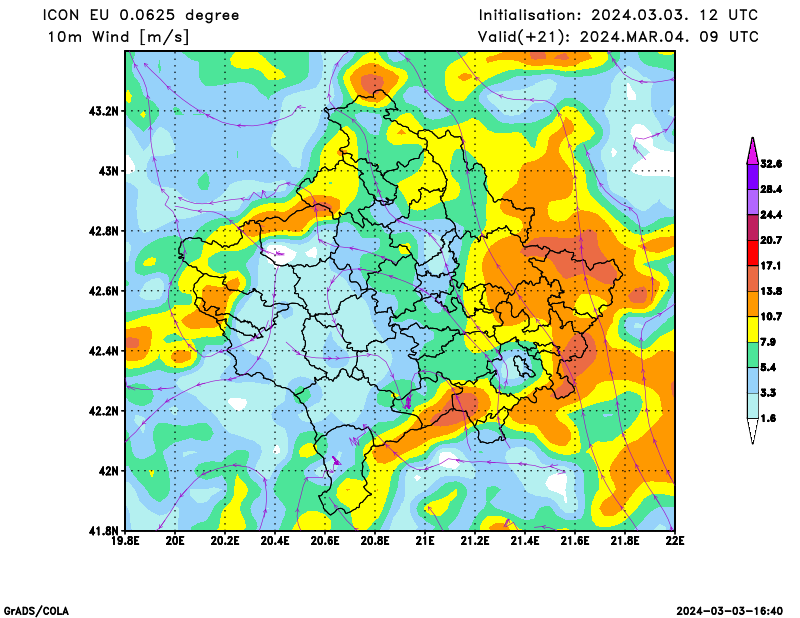Image resolution: width=800 pixels, height=618 pixels.
Task: Click the orange colorbar swatch above 10.7
Action: click(753, 304)
